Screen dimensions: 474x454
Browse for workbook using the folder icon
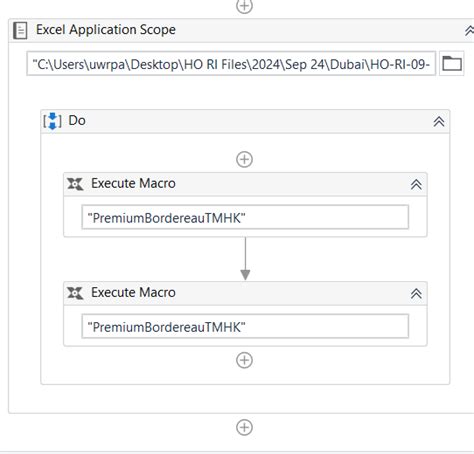click(x=452, y=63)
